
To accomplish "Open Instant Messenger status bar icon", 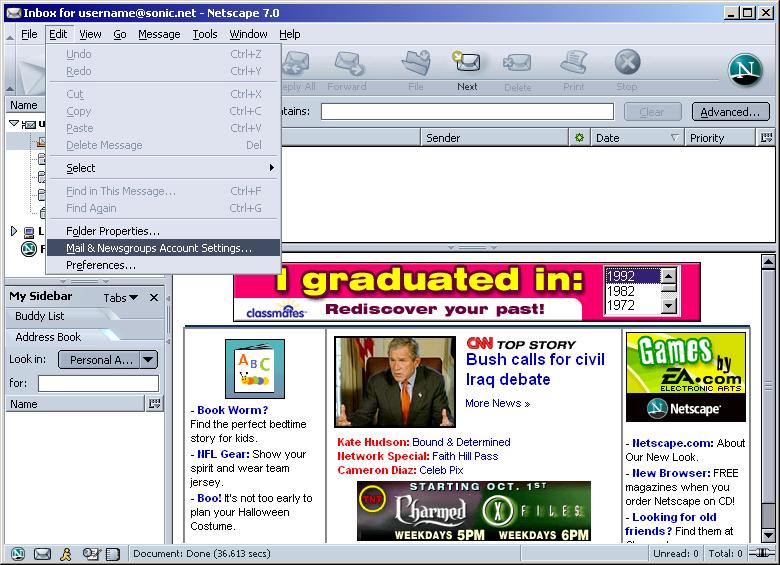I will pos(66,554).
